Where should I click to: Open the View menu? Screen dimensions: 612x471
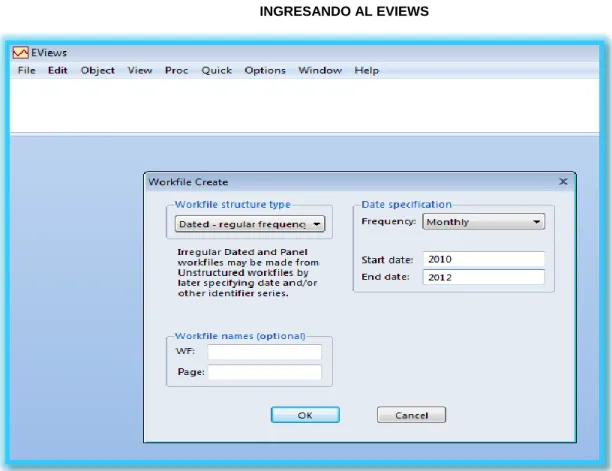pyautogui.click(x=140, y=71)
